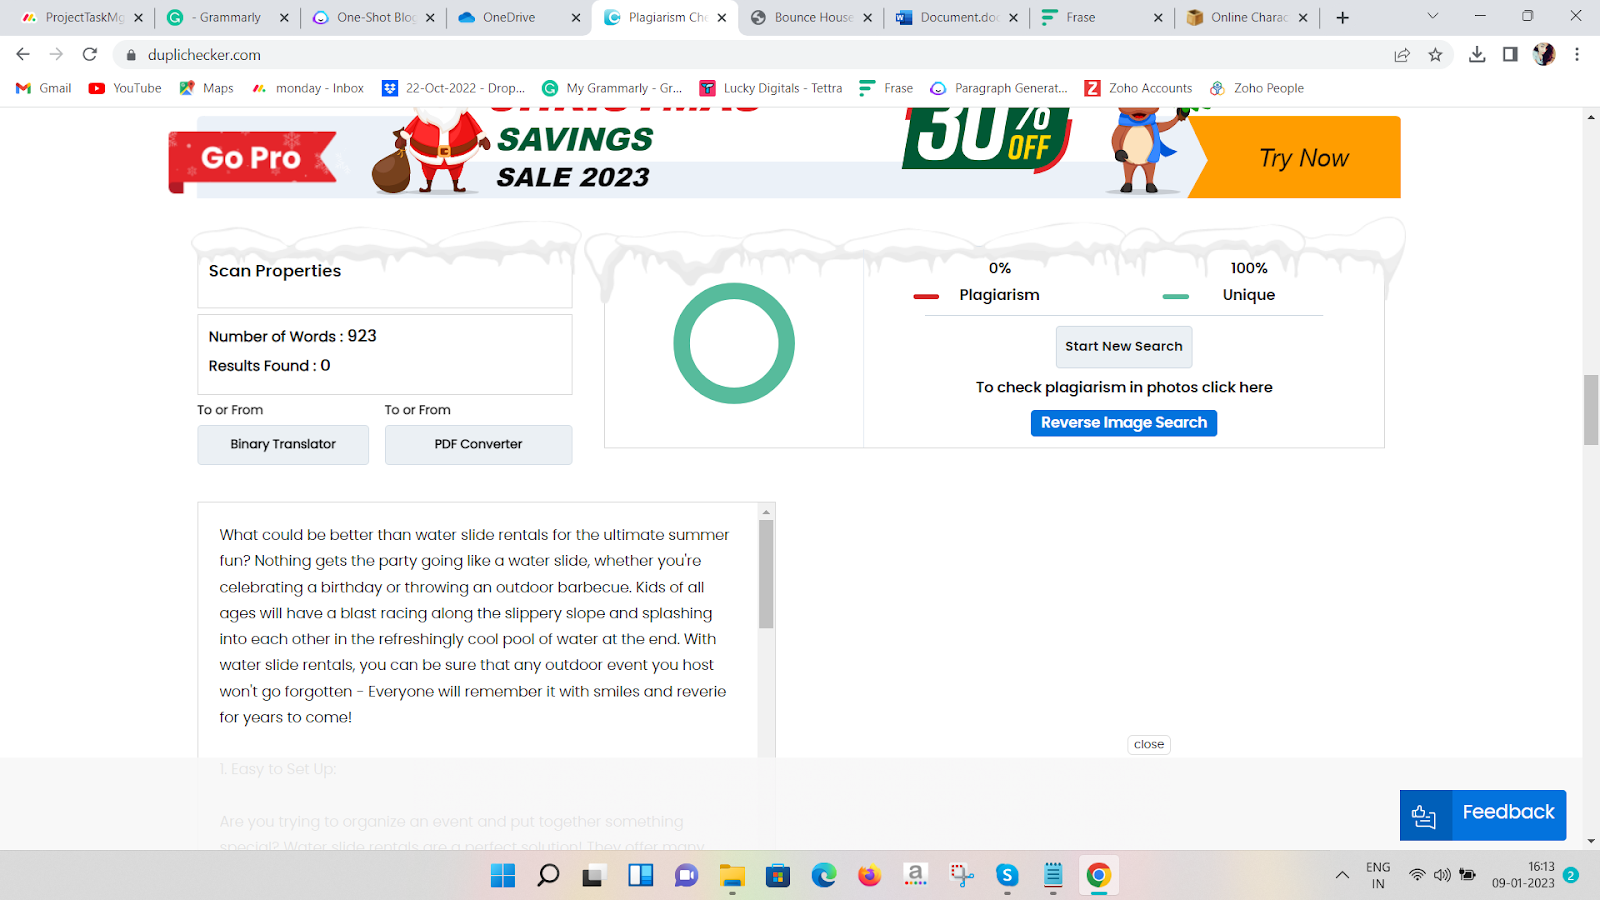Dismiss the bottom overlay with close
1600x900 pixels.
[1149, 744]
